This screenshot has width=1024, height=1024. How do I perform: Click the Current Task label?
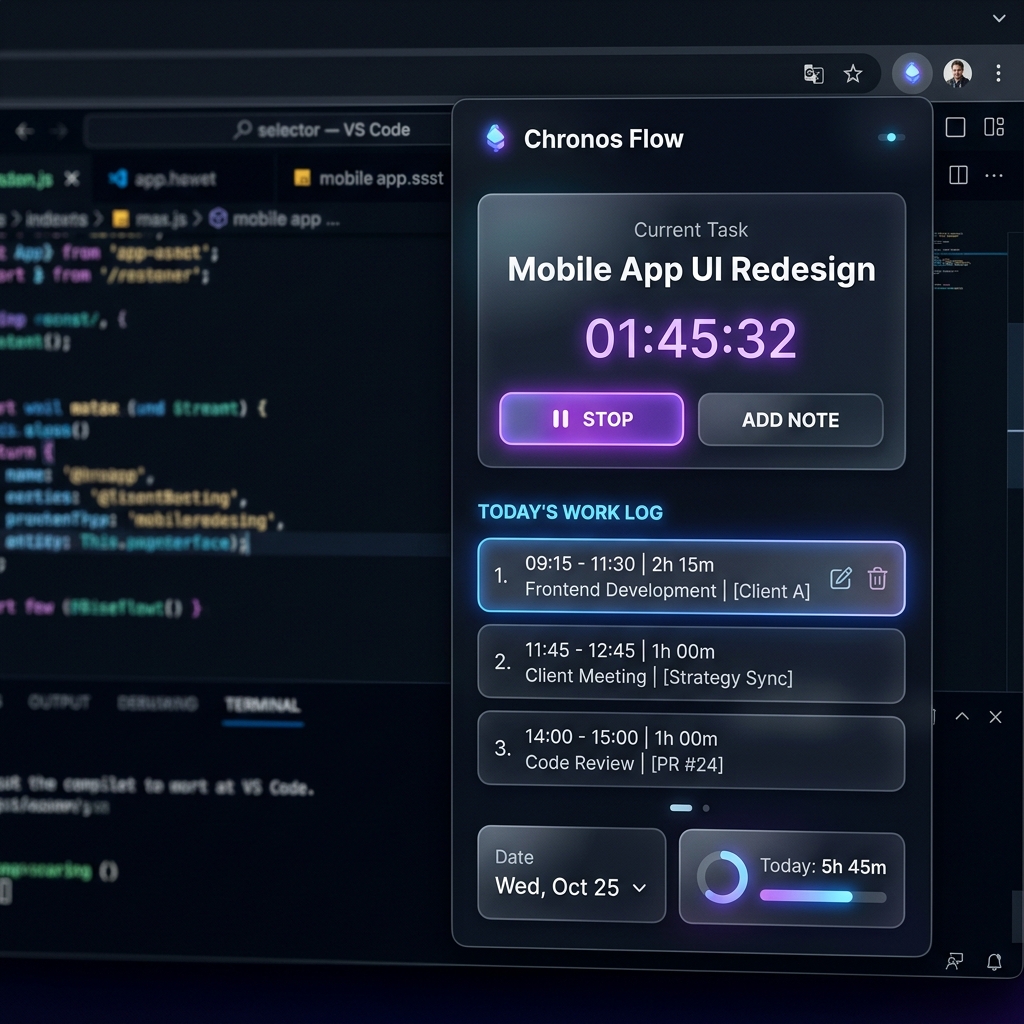point(691,230)
